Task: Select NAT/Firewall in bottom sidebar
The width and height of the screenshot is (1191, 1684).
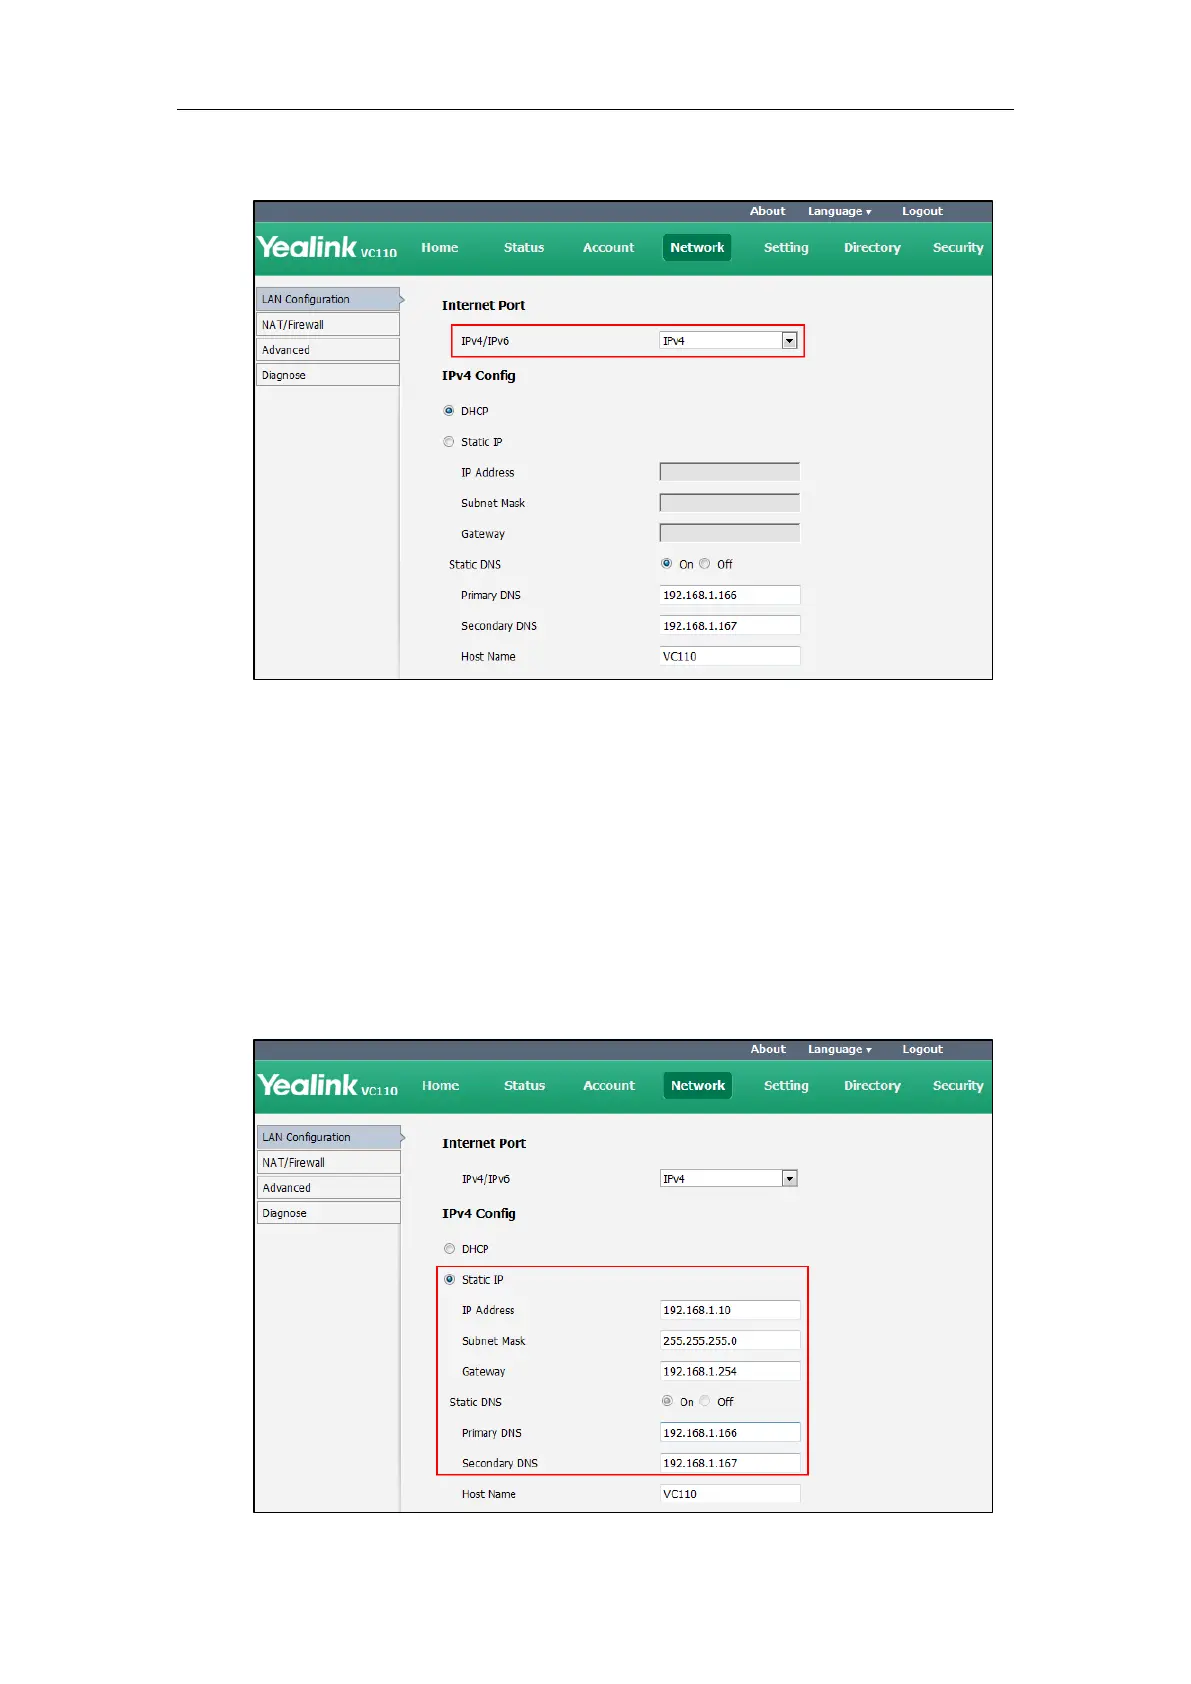Action: (x=329, y=1162)
